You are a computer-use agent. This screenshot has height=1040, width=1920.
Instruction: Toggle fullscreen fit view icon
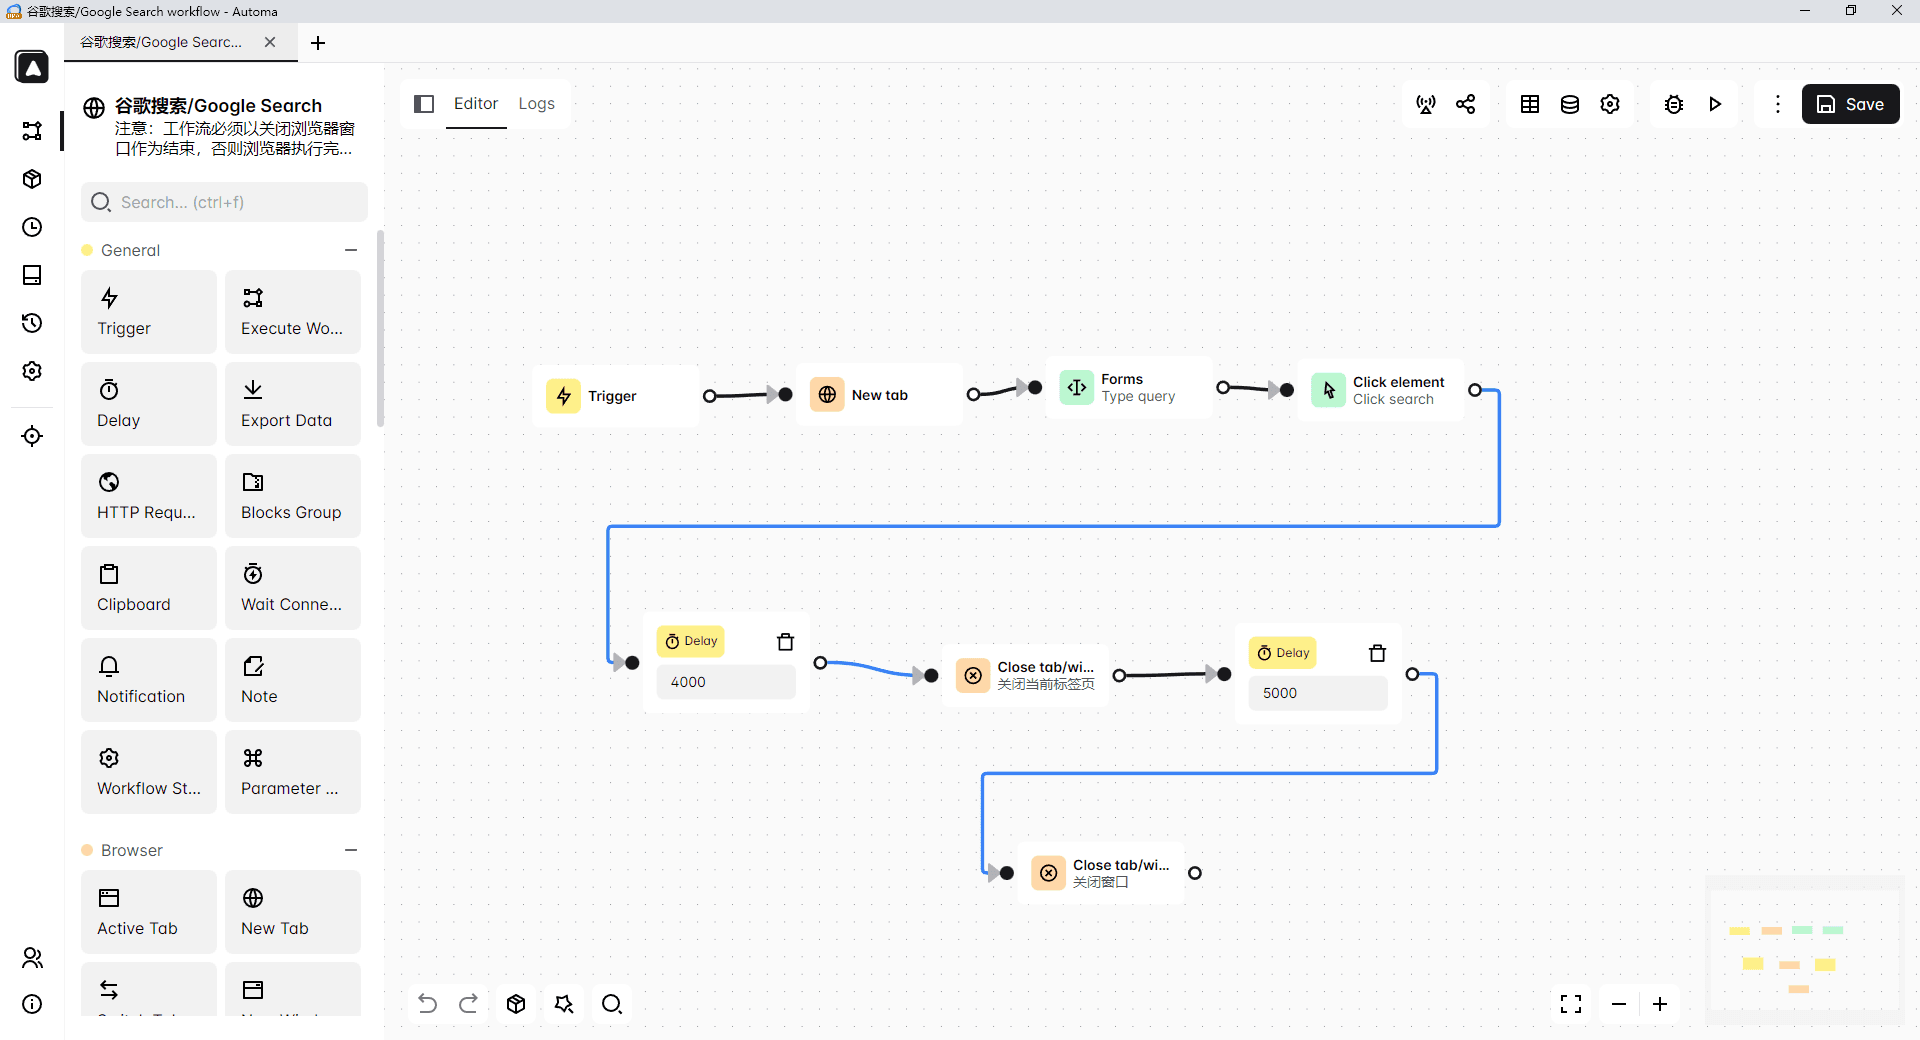coord(1571,1004)
